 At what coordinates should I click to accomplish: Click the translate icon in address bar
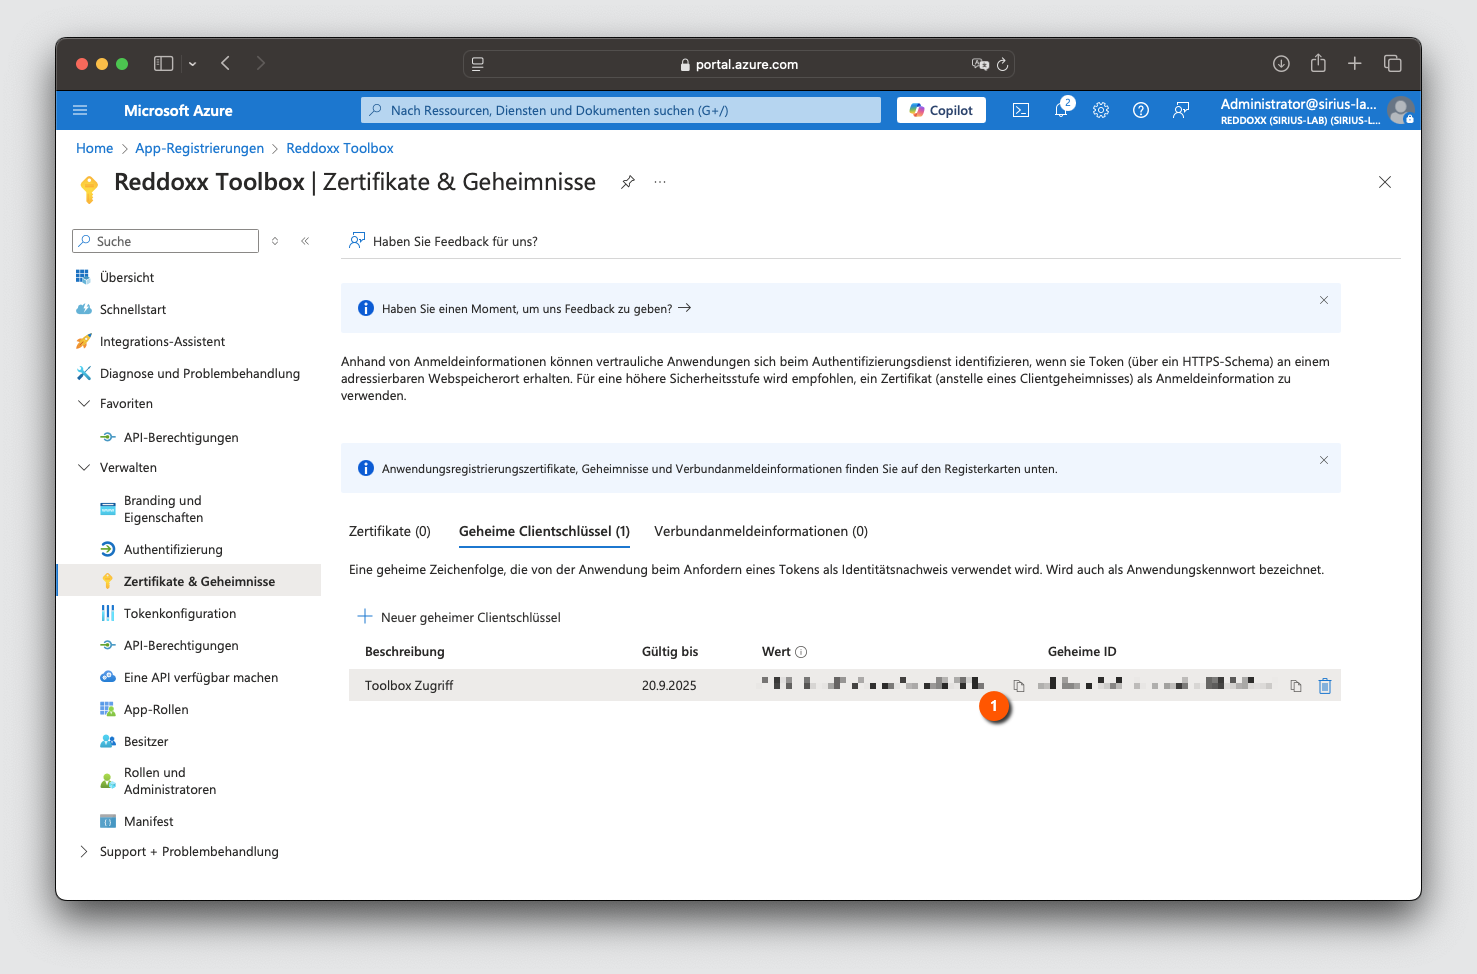[x=980, y=64]
